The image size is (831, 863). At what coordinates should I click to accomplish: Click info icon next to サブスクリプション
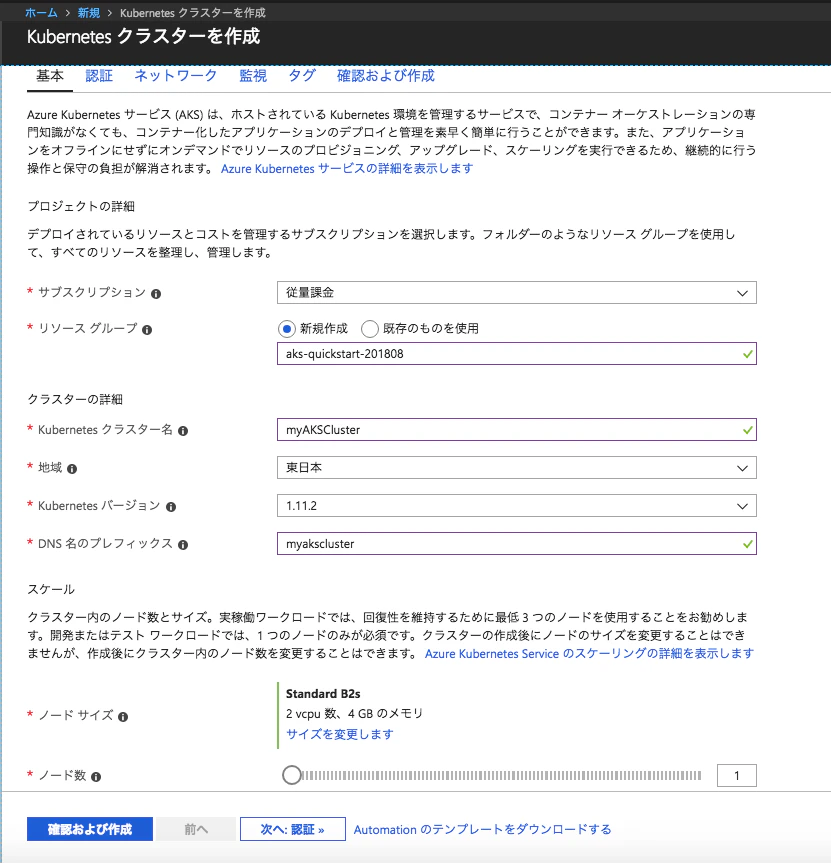click(156, 294)
